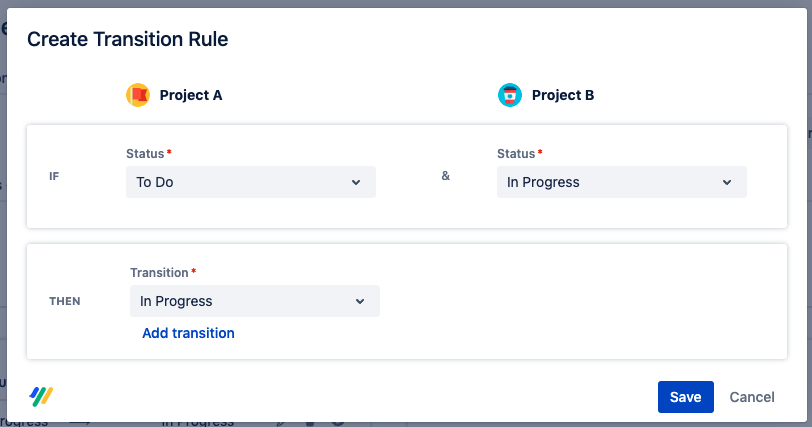Click the Transition field label
Image resolution: width=812 pixels, height=427 pixels.
pos(159,272)
